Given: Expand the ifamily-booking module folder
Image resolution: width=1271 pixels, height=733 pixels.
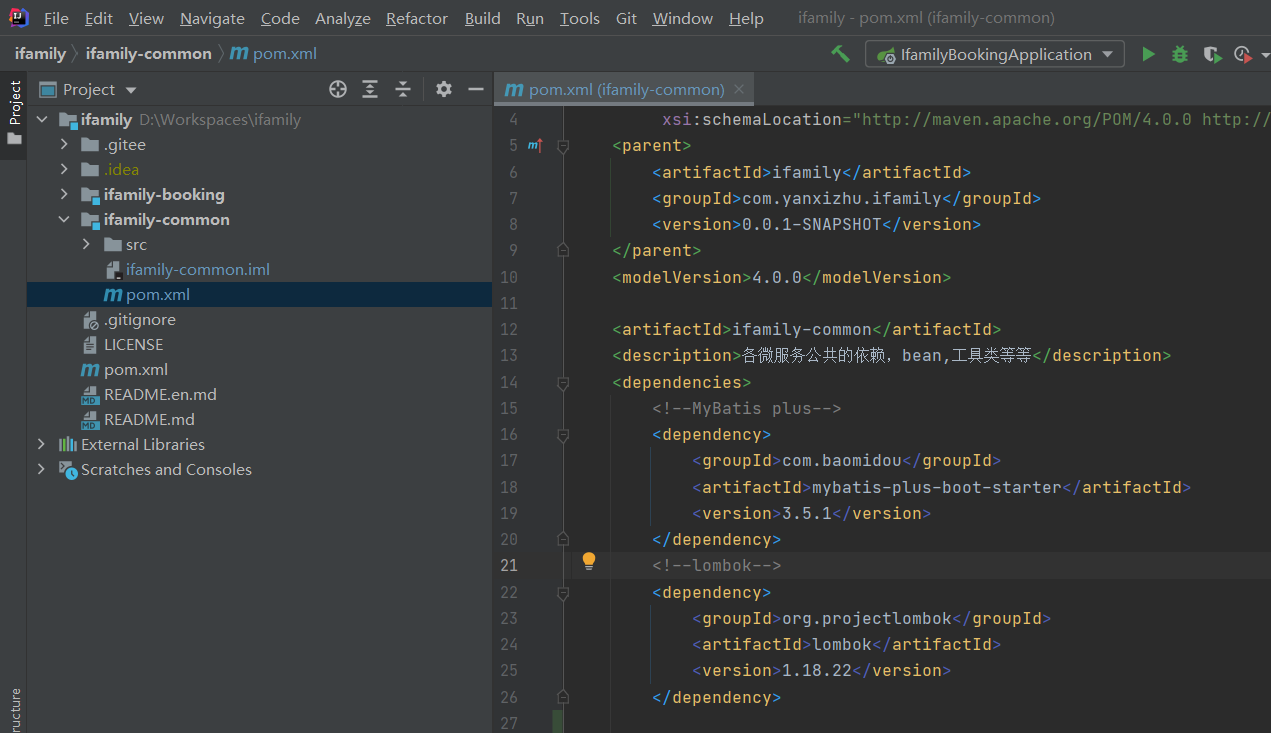Looking at the screenshot, I should coord(65,194).
